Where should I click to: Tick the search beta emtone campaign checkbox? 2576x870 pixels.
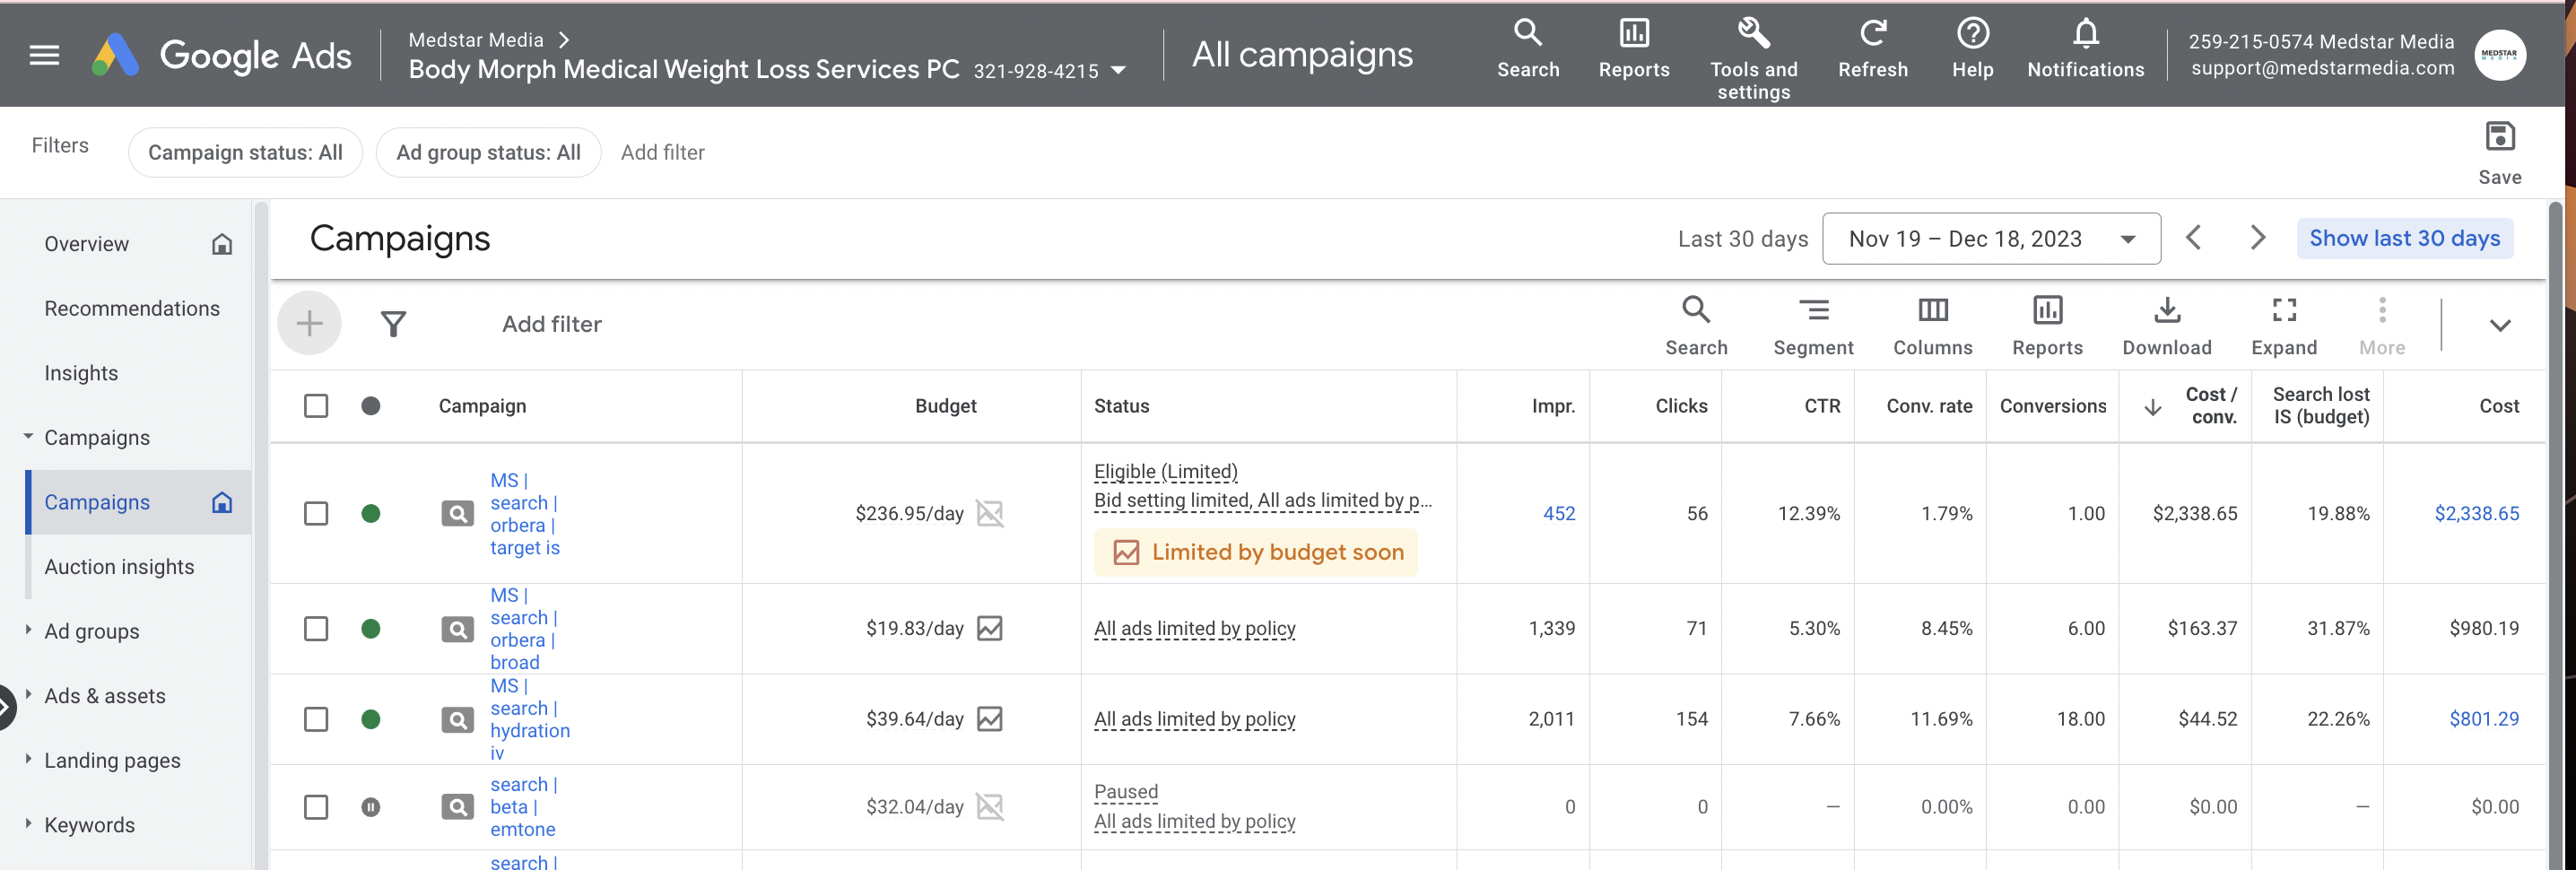(x=316, y=807)
